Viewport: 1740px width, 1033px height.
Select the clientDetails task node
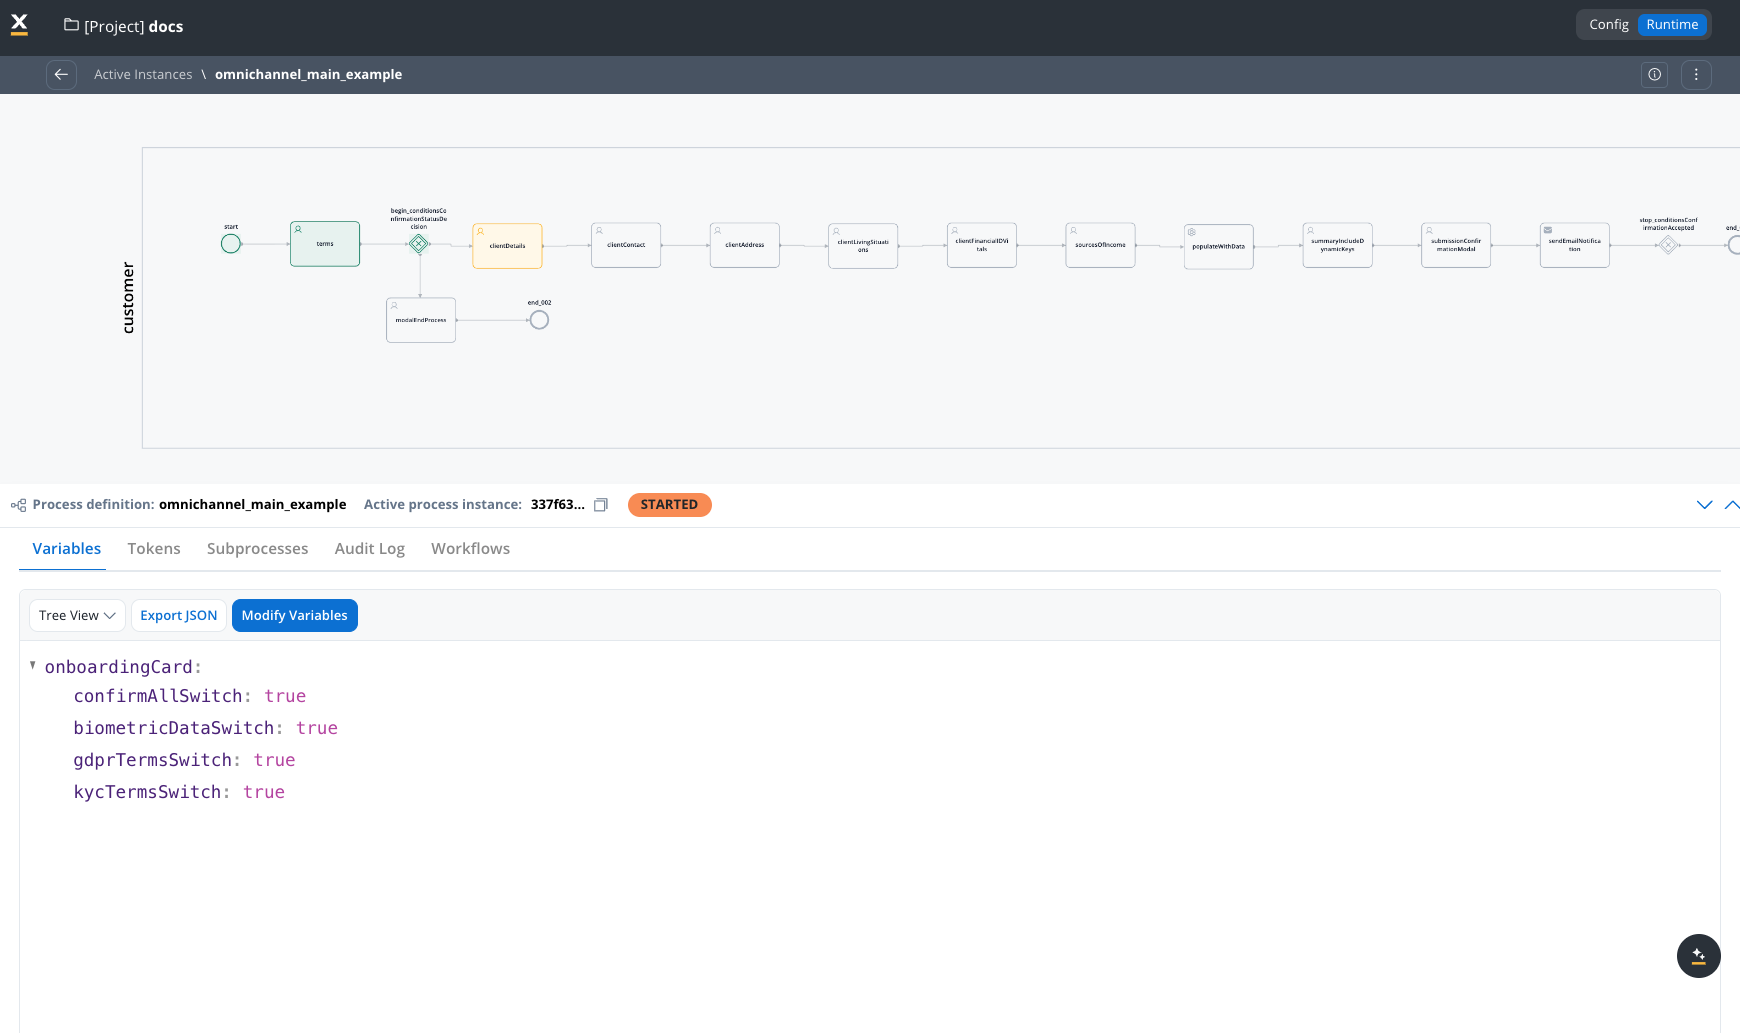click(507, 246)
